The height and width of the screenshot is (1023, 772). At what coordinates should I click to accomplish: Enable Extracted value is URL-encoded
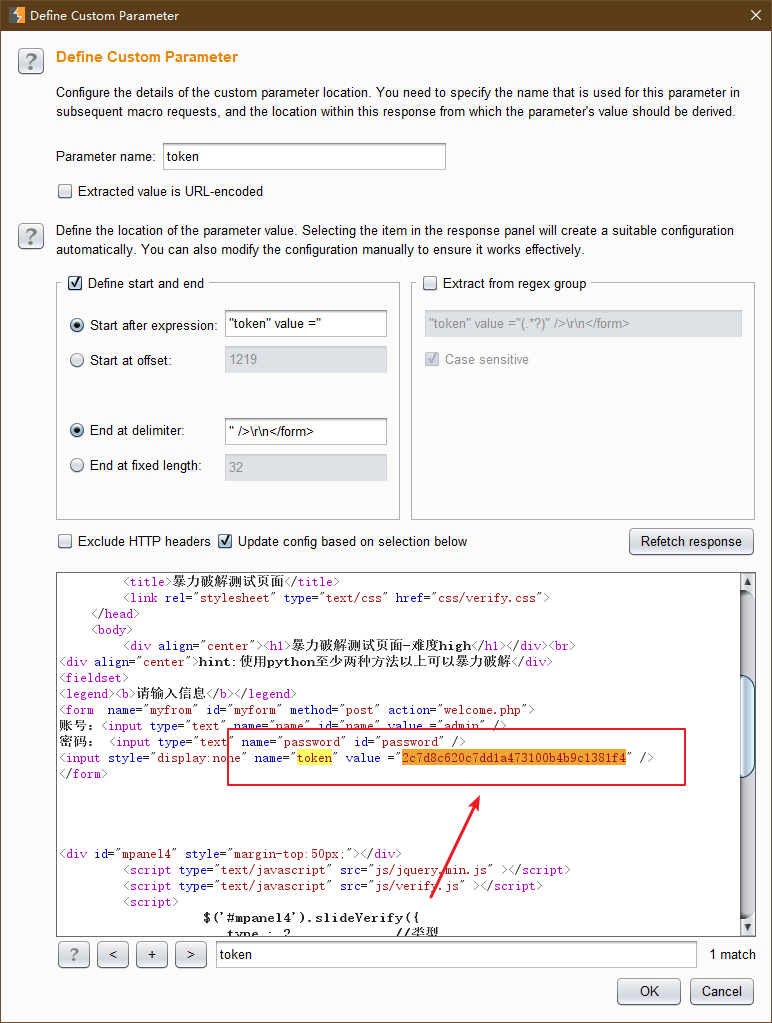(x=66, y=191)
